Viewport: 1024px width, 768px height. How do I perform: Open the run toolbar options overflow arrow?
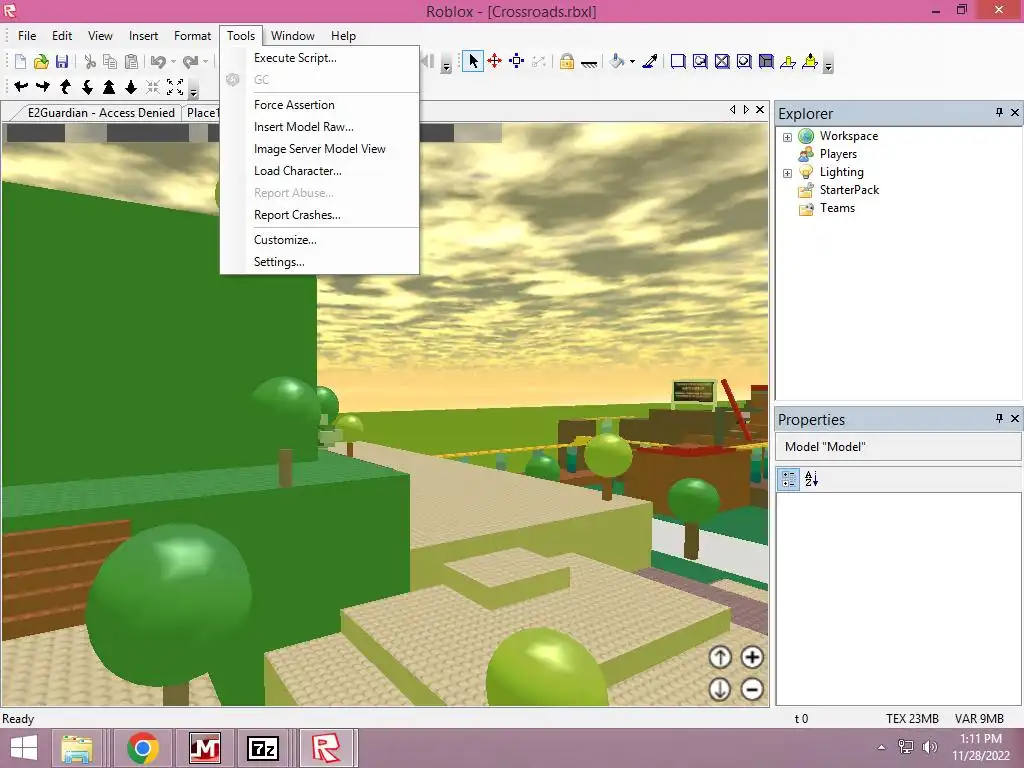[446, 65]
